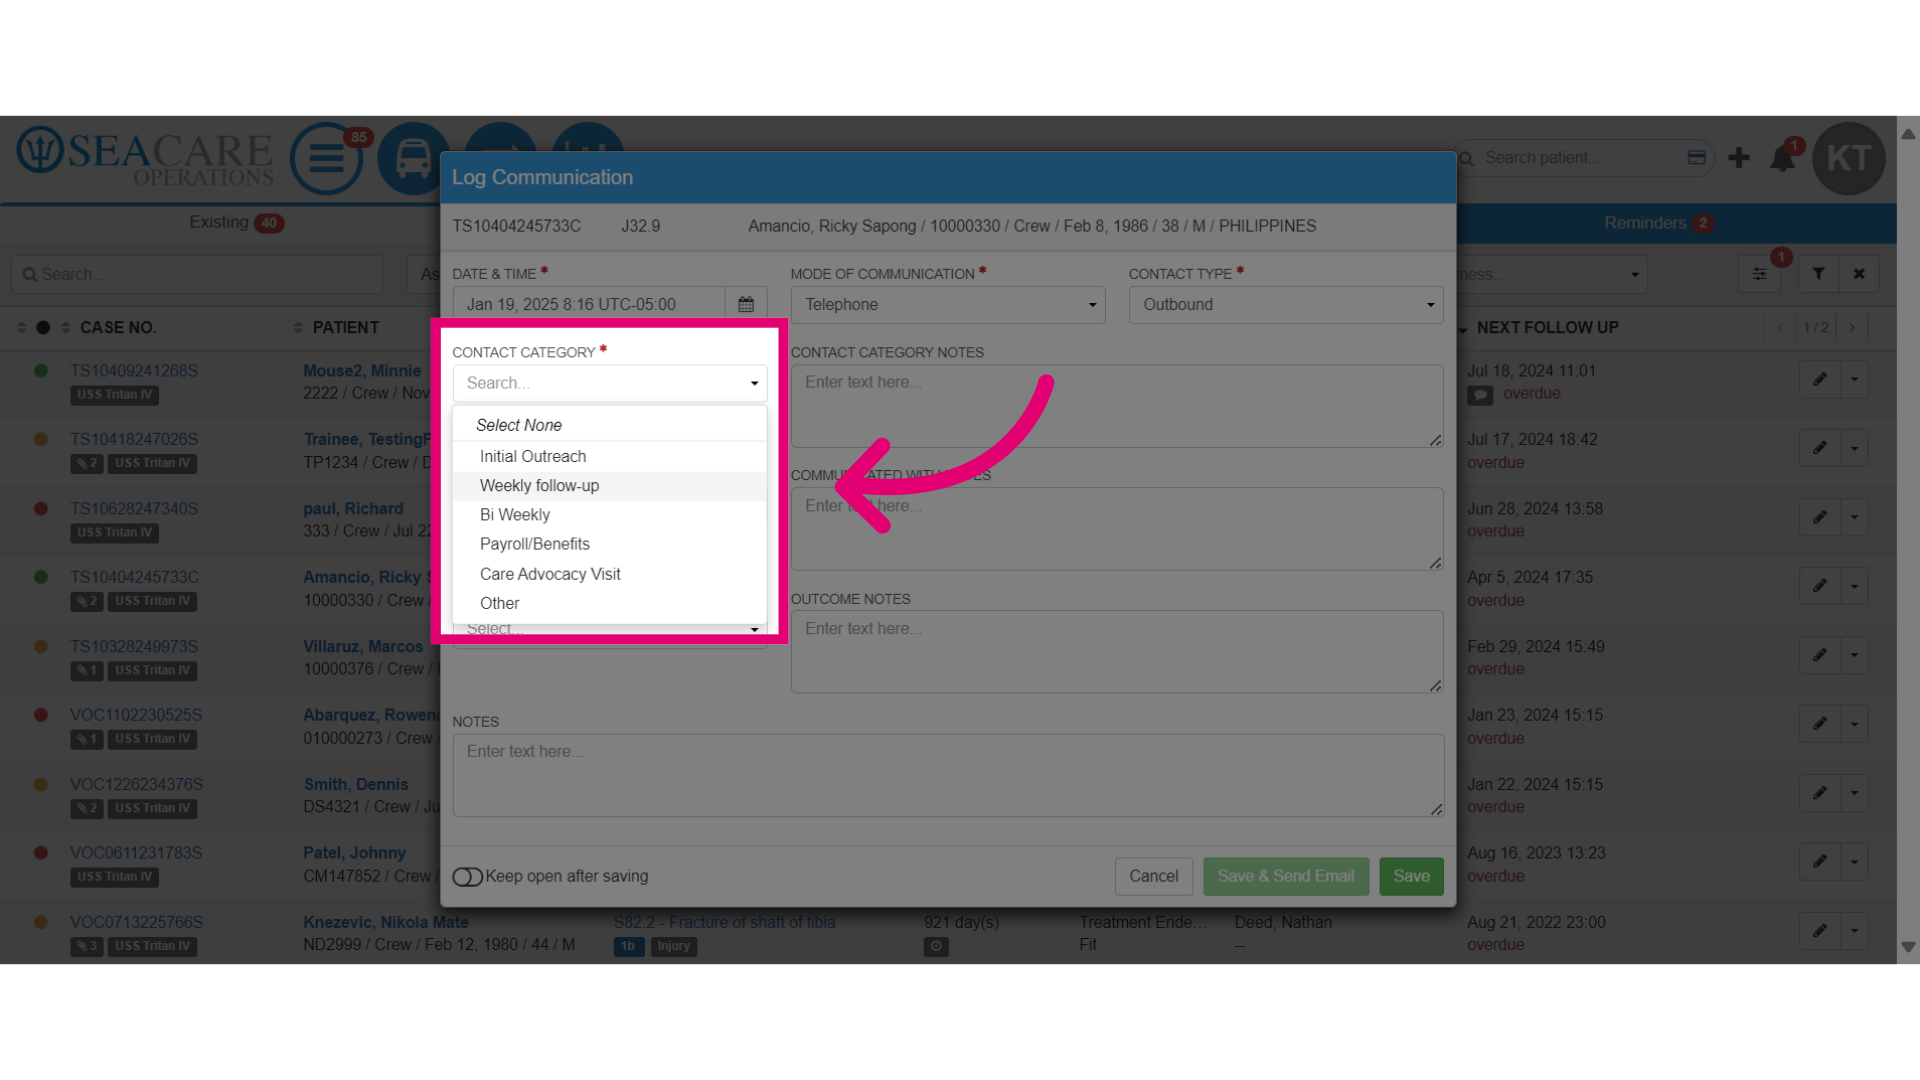The image size is (1920, 1080).
Task: Click the Notes text area
Action: click(948, 775)
